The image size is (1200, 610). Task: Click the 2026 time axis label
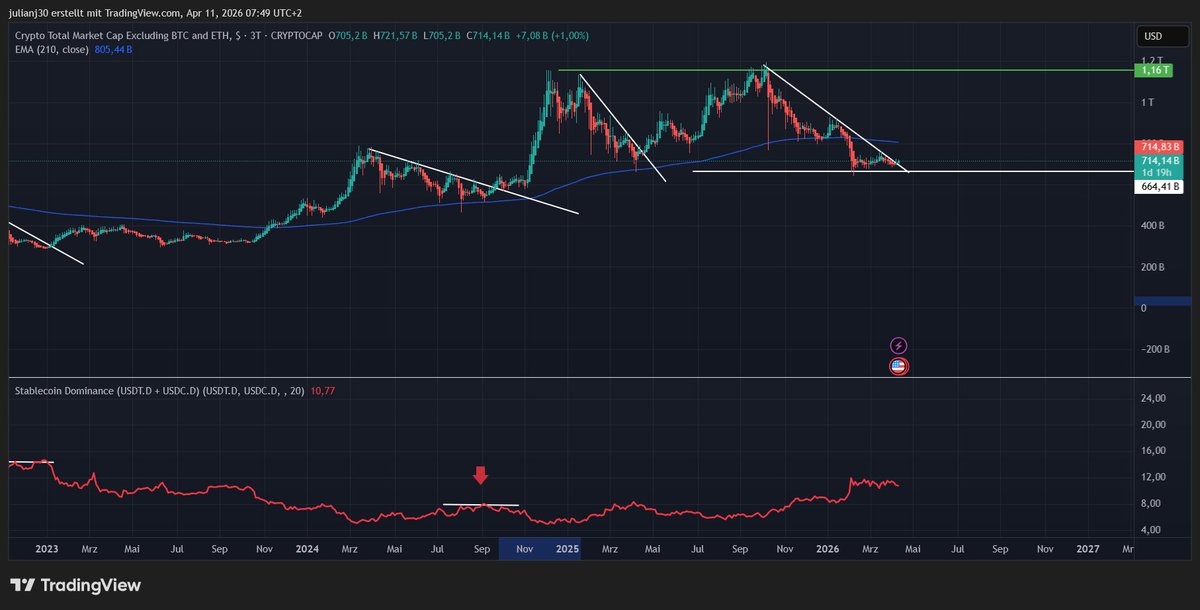pos(827,549)
